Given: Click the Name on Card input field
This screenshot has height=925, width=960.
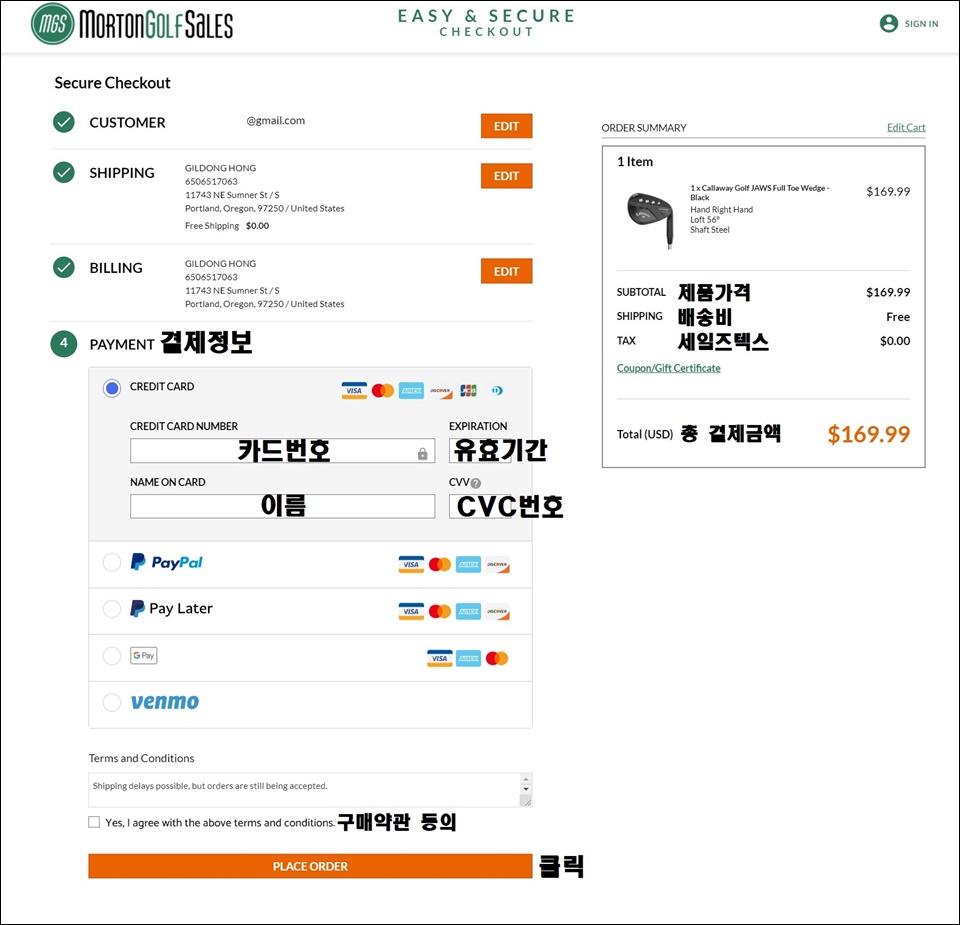Looking at the screenshot, I should click(282, 506).
